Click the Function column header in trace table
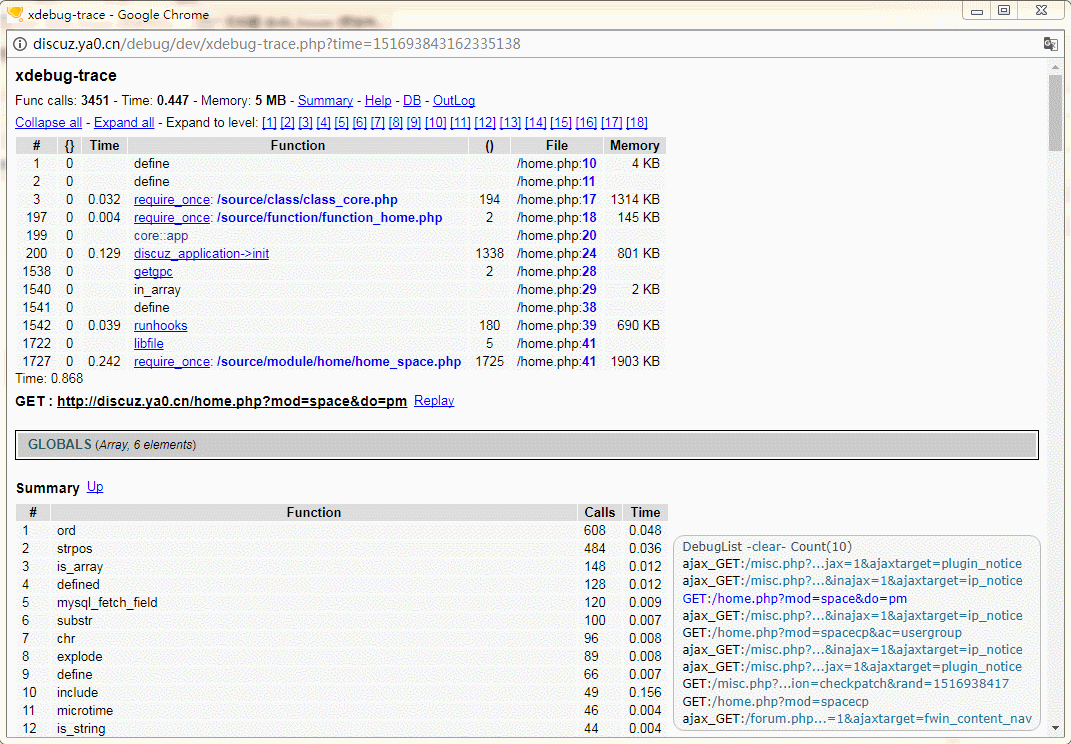The height and width of the screenshot is (744, 1071). [298, 146]
